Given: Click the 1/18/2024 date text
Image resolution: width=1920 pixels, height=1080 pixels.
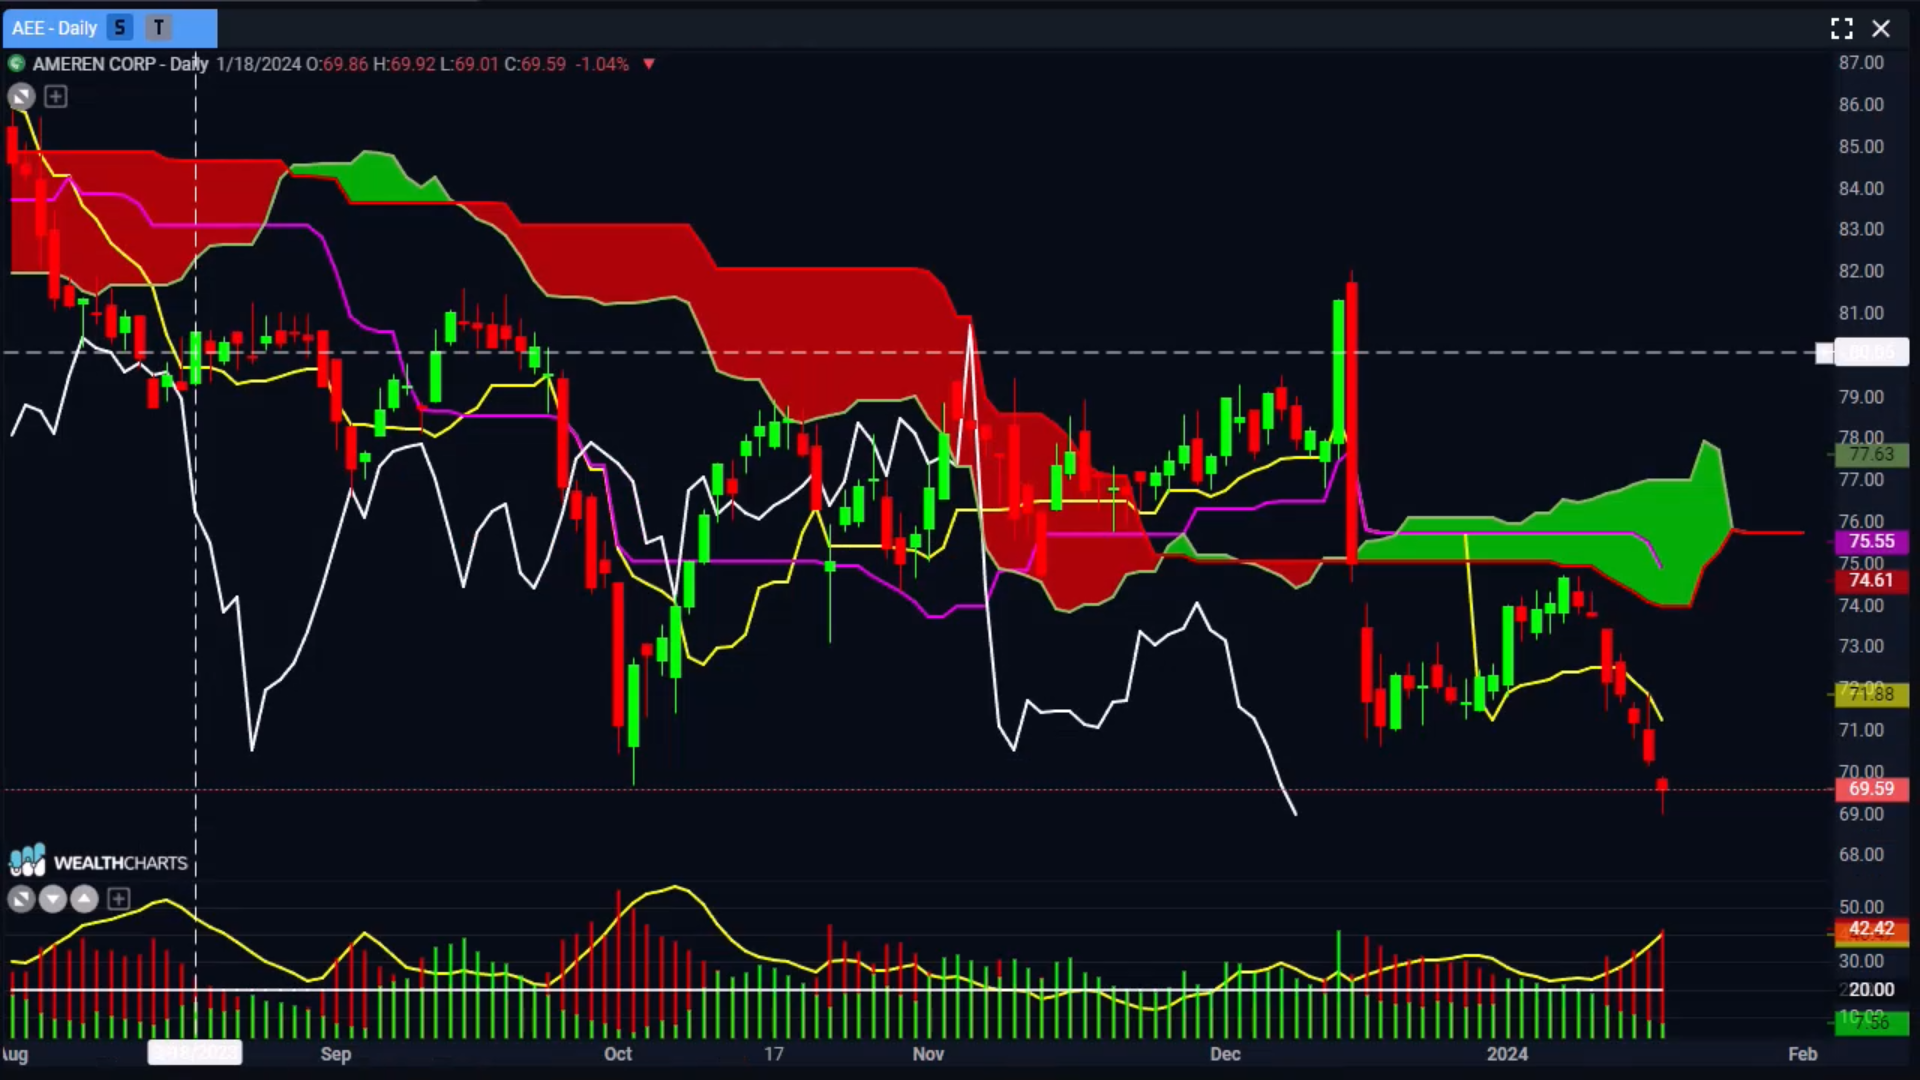Looking at the screenshot, I should 258,64.
